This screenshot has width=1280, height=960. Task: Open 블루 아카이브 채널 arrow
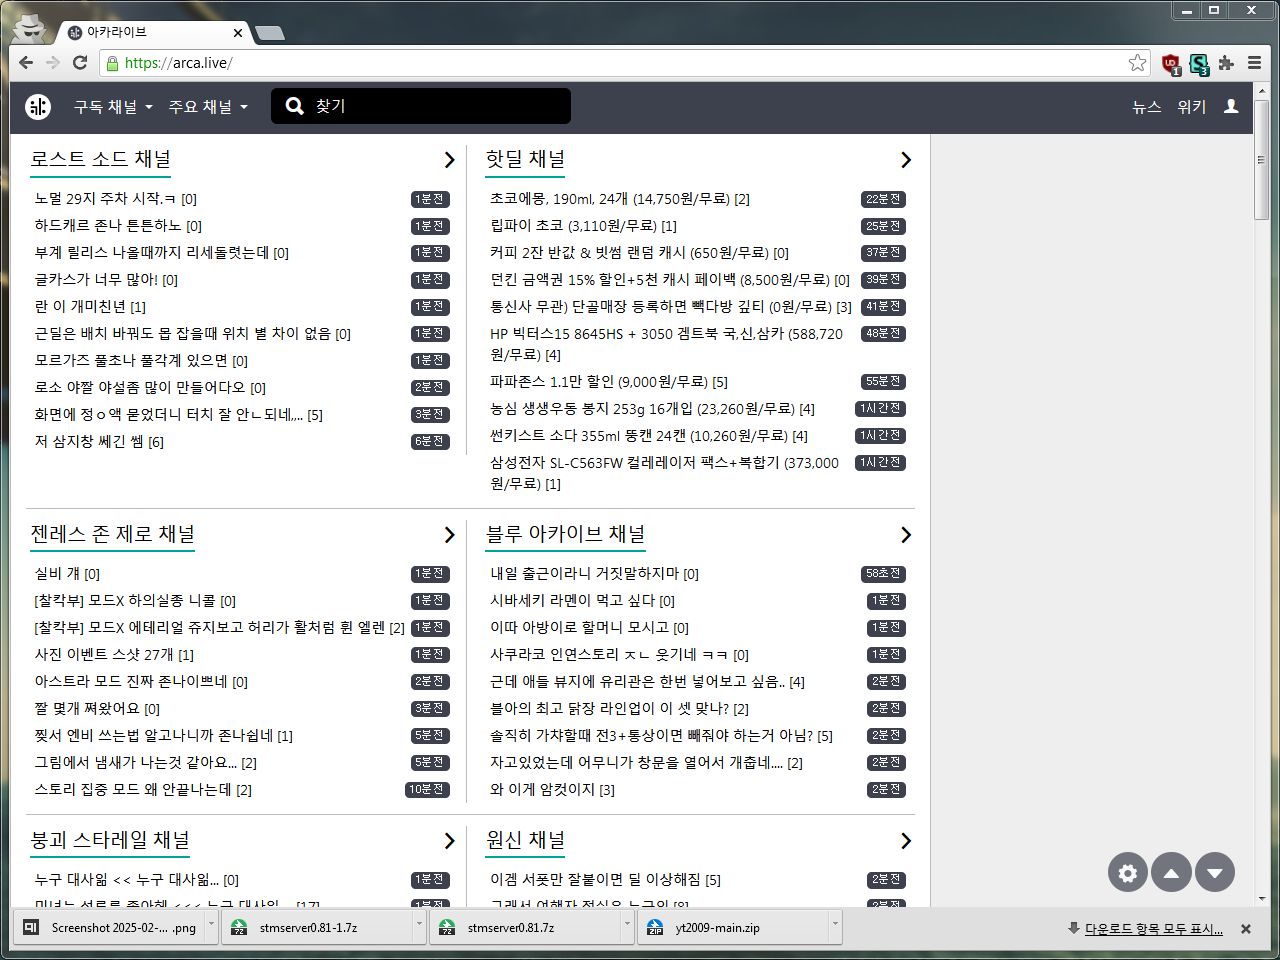tap(905, 535)
